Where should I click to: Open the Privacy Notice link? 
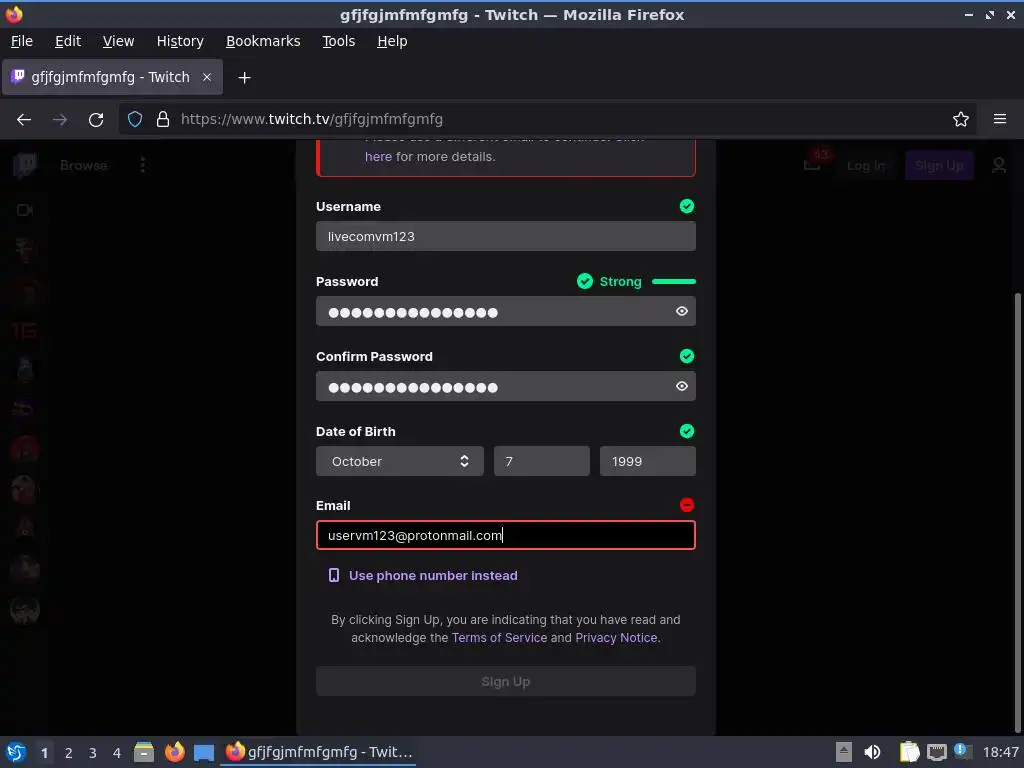616,638
